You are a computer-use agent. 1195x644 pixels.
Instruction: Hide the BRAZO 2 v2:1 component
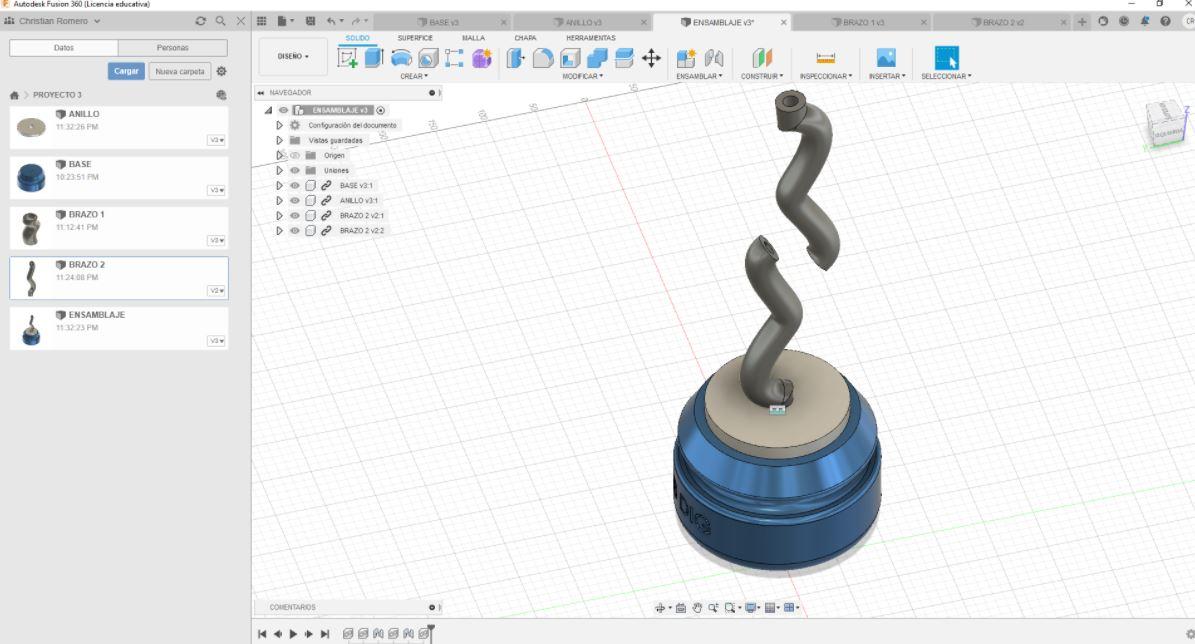click(x=295, y=216)
